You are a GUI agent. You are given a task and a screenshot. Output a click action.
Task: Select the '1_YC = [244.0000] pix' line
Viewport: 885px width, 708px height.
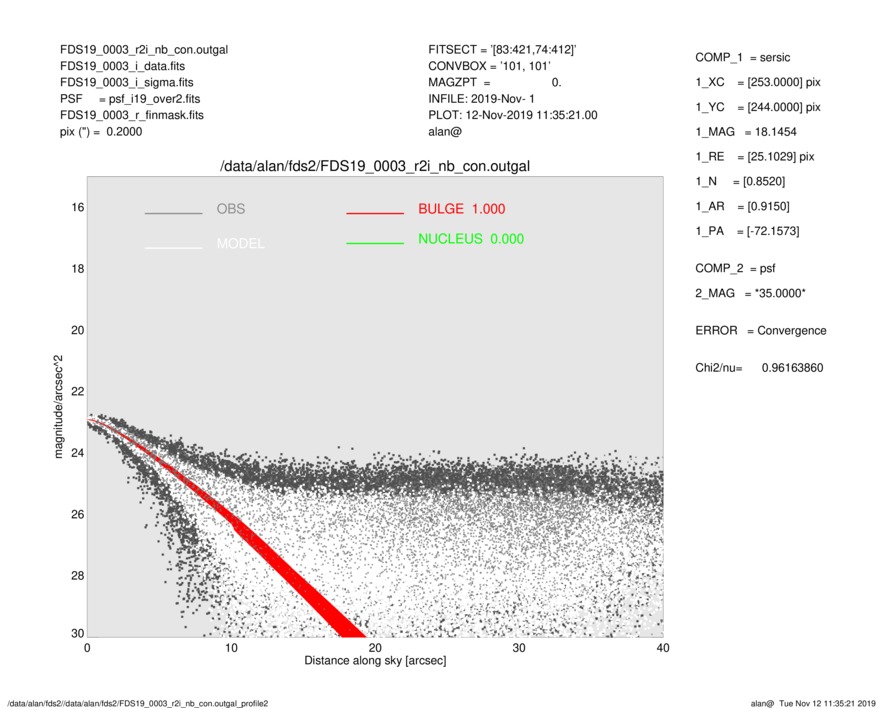758,107
